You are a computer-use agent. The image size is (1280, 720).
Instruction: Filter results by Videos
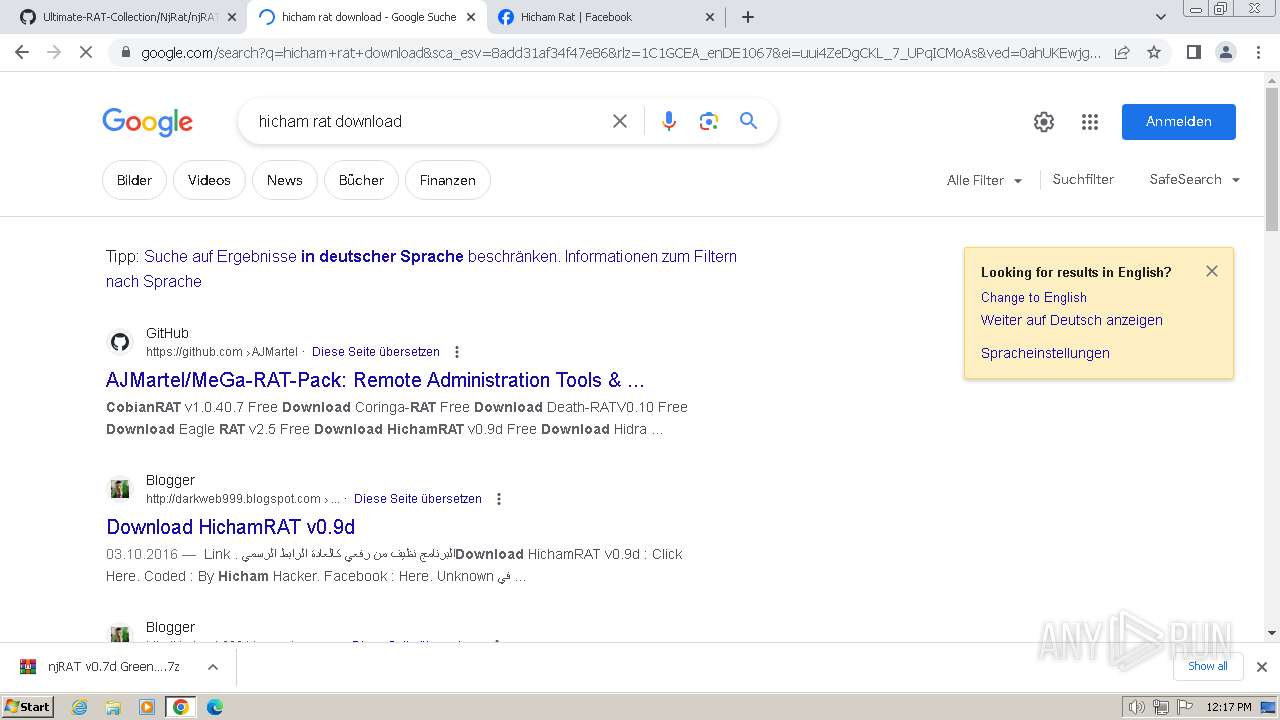pyautogui.click(x=209, y=180)
